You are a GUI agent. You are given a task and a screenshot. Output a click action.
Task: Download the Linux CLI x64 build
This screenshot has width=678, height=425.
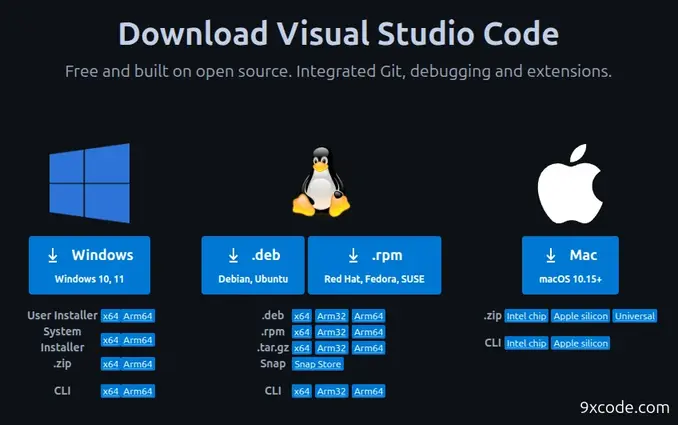[302, 391]
